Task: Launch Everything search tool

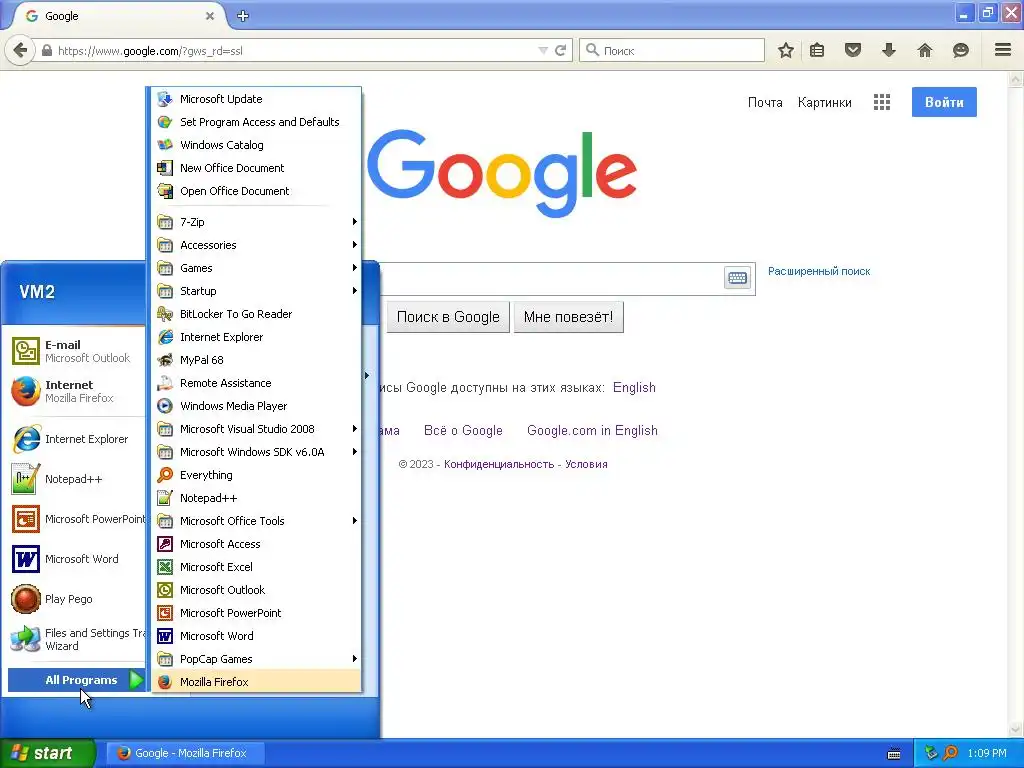Action: tap(257, 475)
